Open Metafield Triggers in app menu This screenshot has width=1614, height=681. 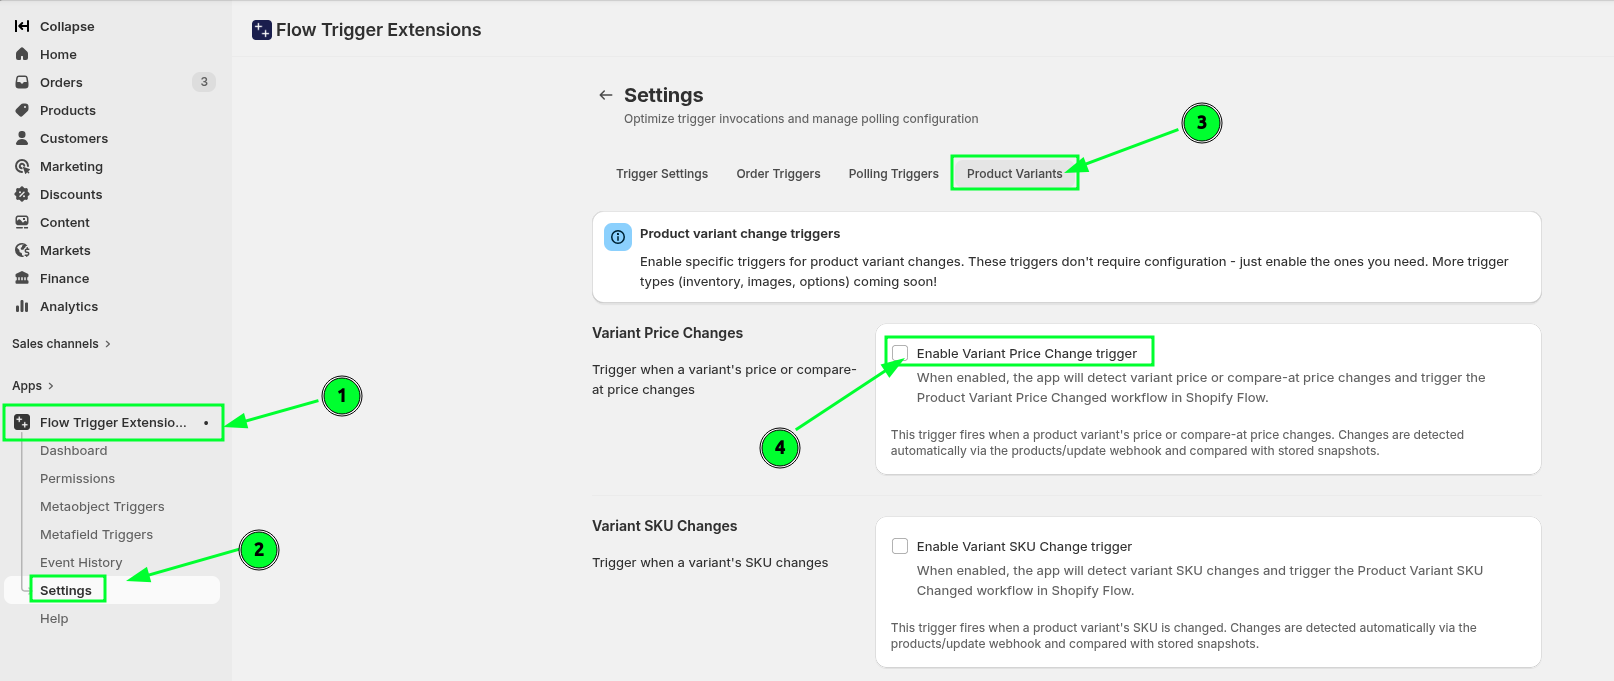[96, 535]
